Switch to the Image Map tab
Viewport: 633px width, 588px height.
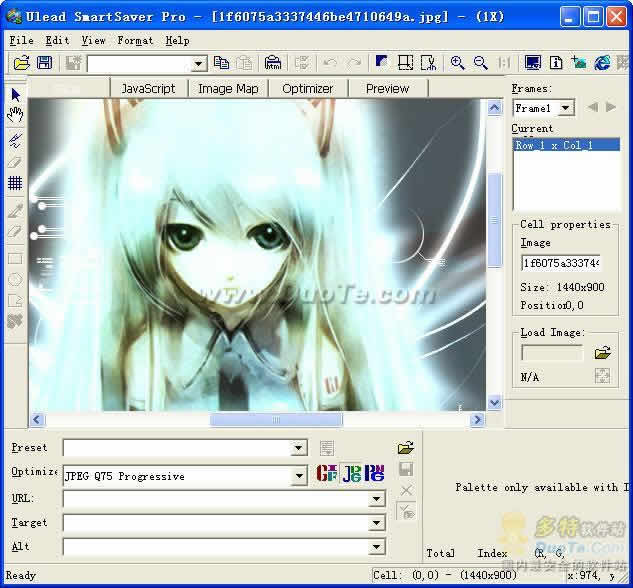(228, 88)
